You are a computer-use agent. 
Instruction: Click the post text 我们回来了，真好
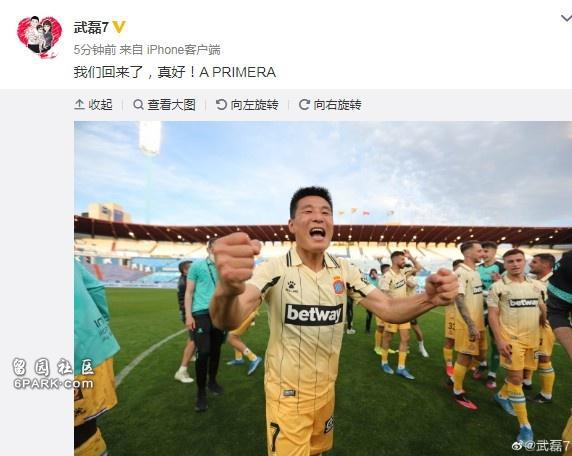point(135,72)
